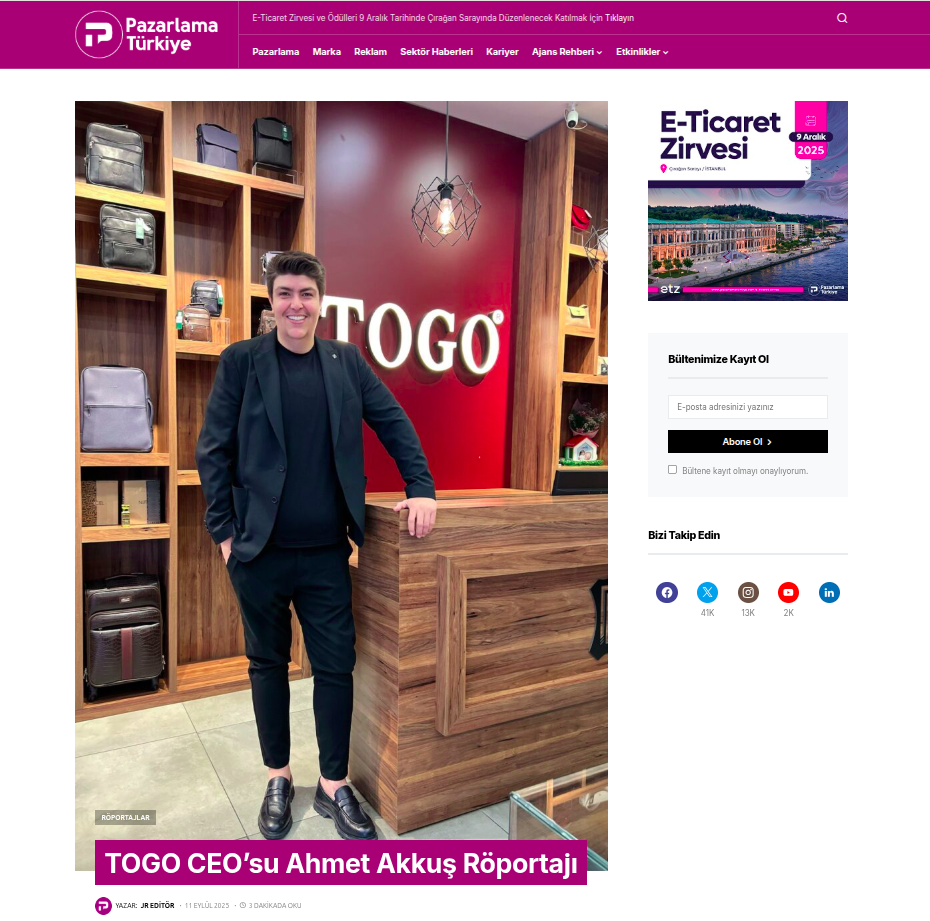This screenshot has width=930, height=921.
Task: Open the Facebook follow icon
Action: coord(667,592)
